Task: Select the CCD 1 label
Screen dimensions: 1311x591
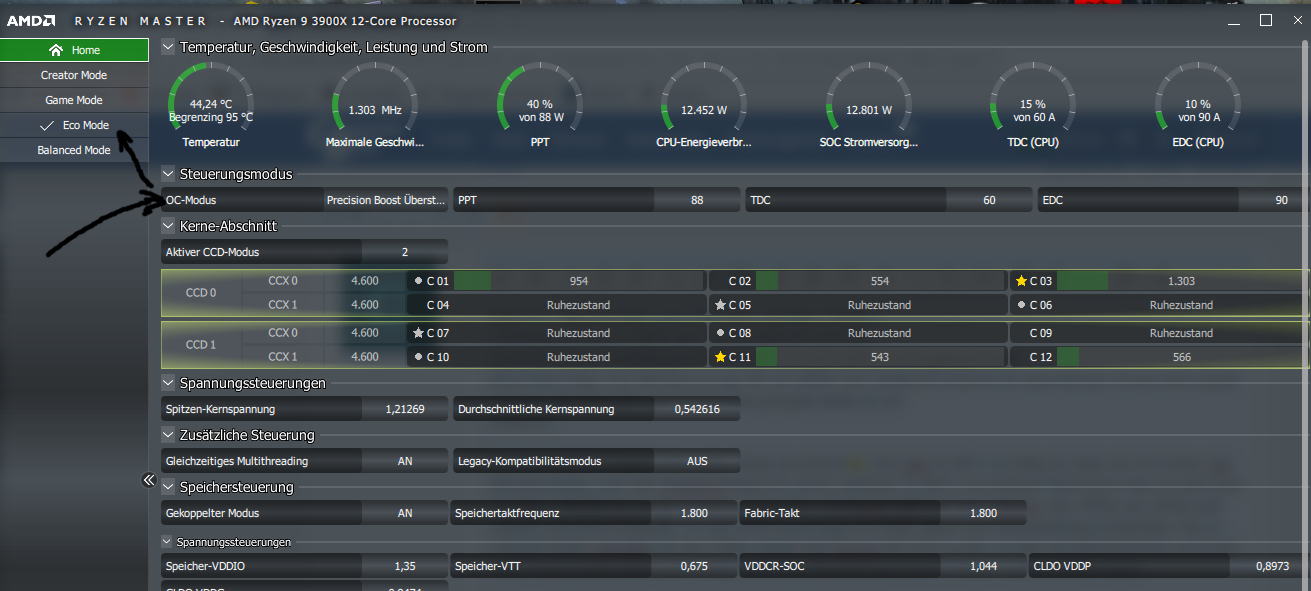Action: 201,345
